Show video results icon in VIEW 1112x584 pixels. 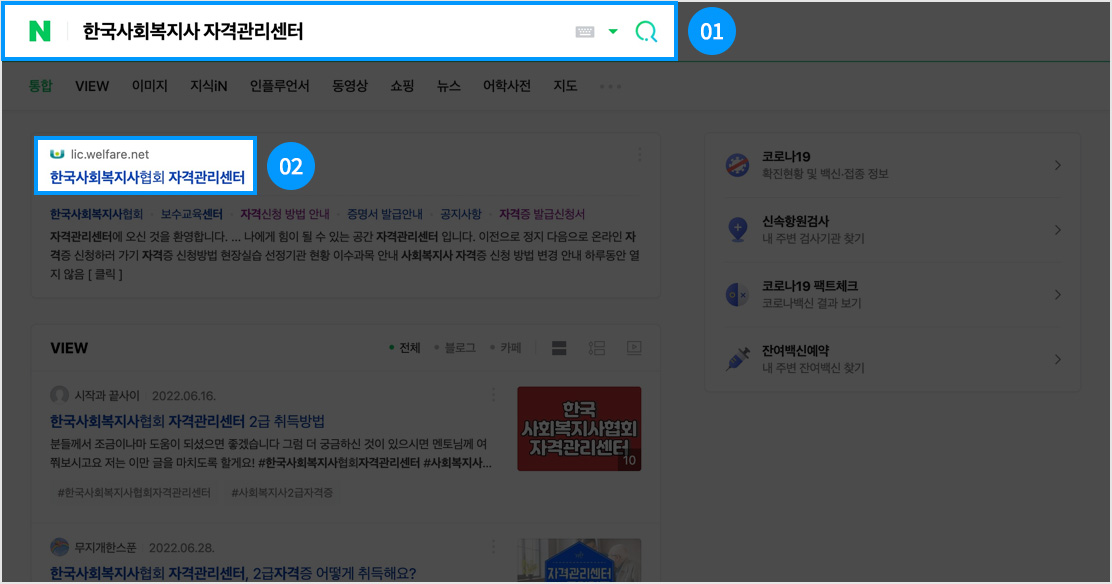(634, 348)
